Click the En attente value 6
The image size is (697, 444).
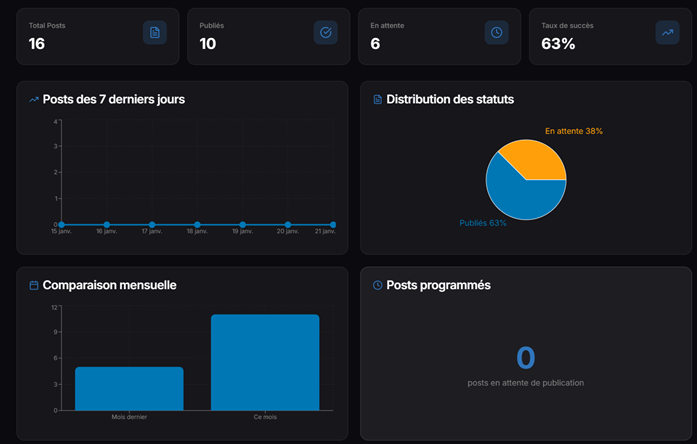[x=375, y=44]
